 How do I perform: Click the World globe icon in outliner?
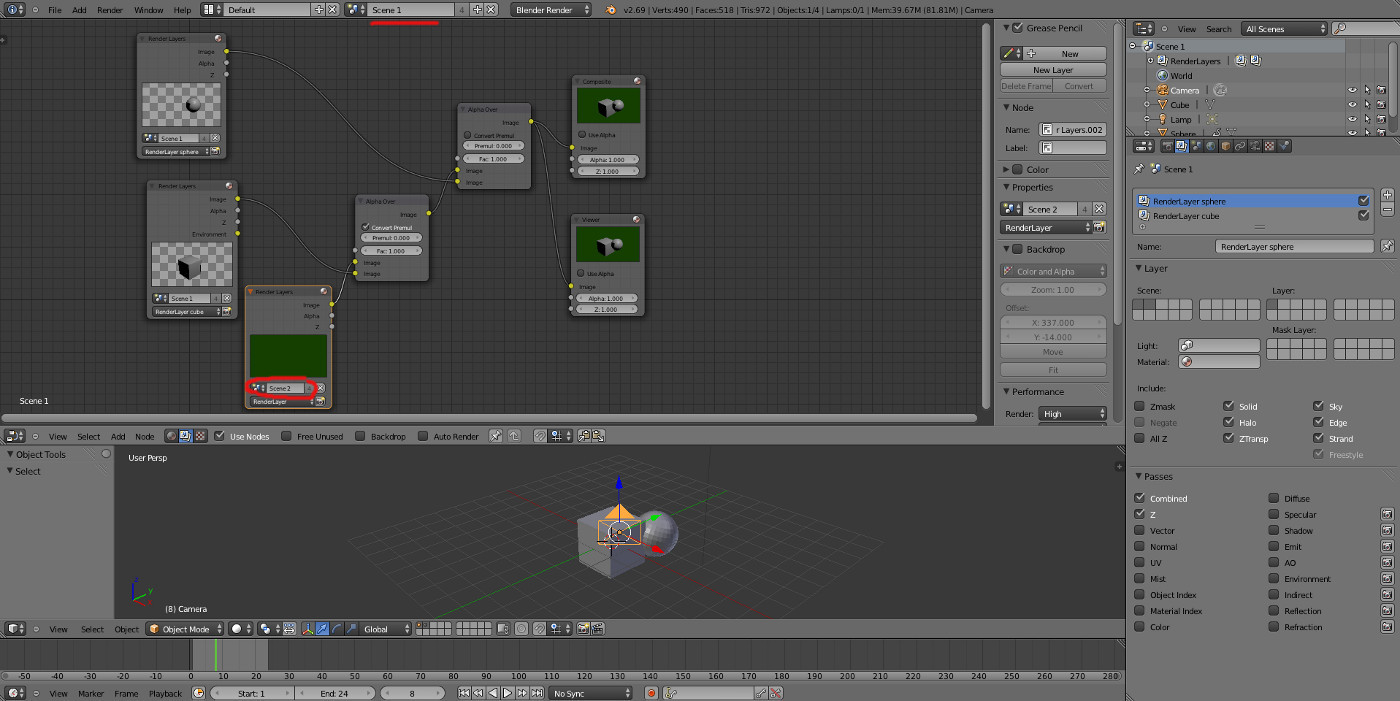(x=1162, y=76)
